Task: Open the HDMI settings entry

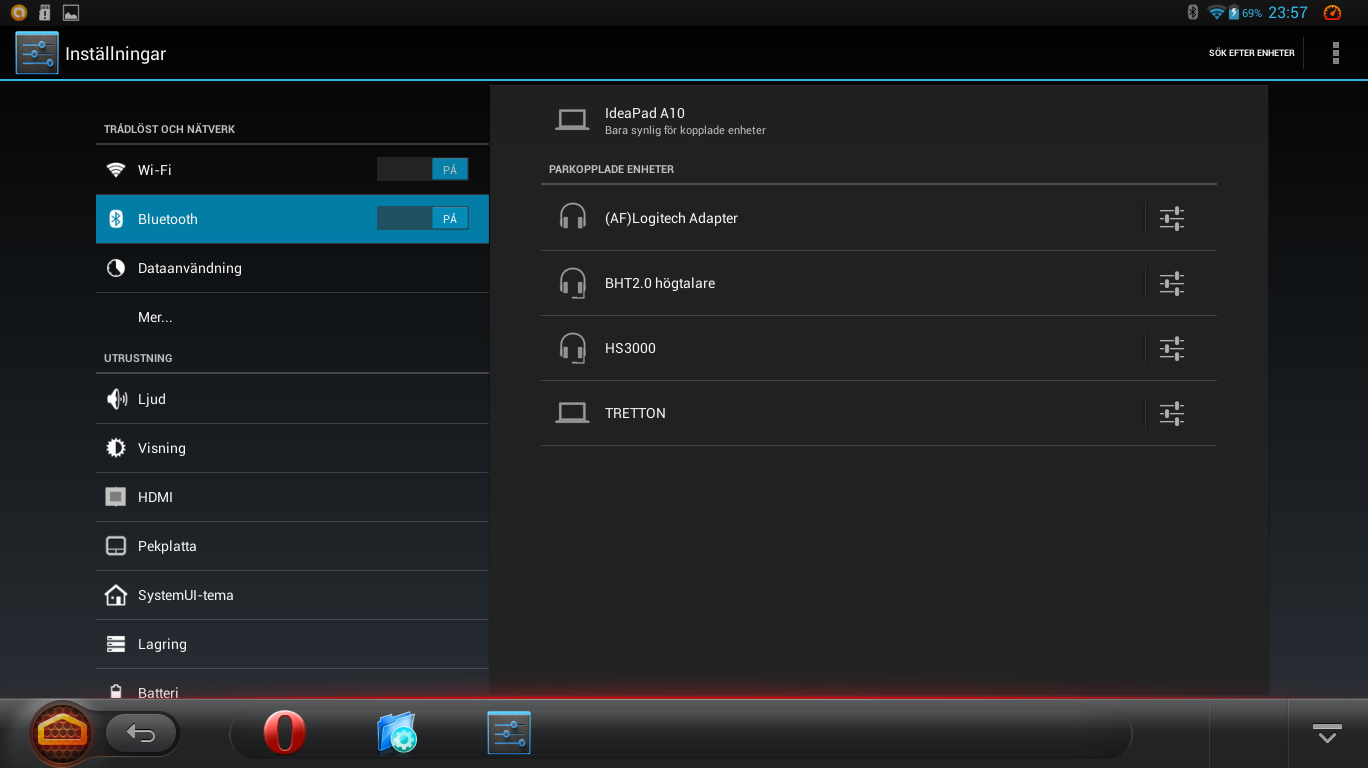Action: pyautogui.click(x=292, y=497)
